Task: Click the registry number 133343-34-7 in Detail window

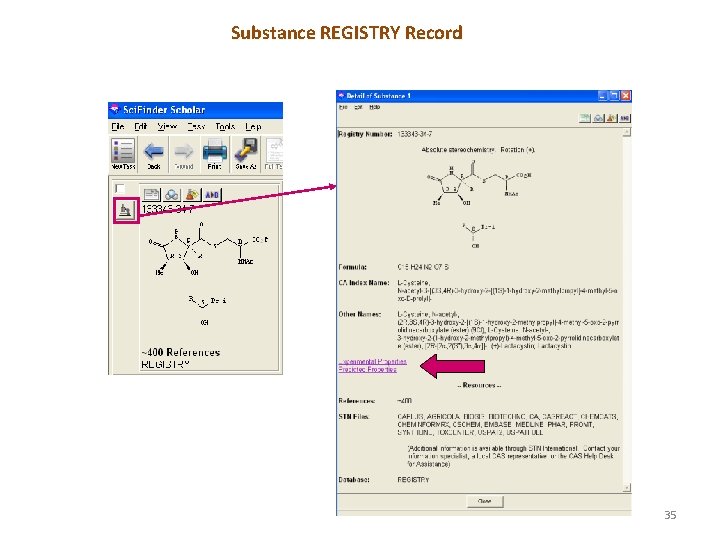Action: pos(414,134)
